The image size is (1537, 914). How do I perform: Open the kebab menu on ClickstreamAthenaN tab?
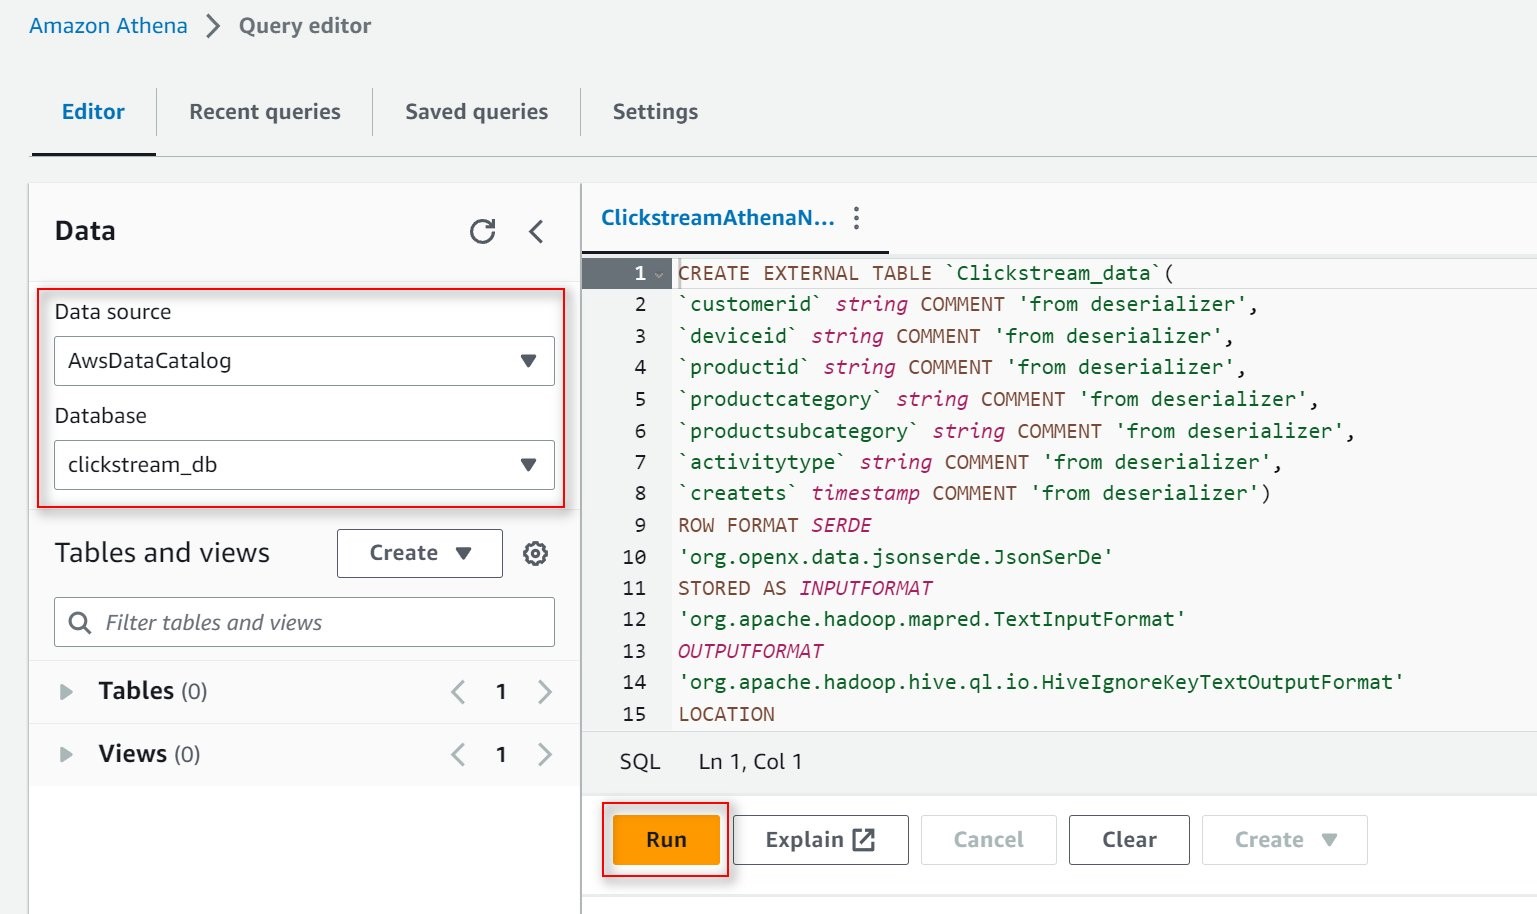(x=855, y=218)
